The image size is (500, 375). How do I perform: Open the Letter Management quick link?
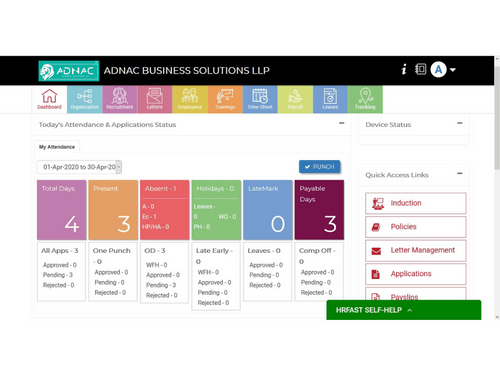(416, 251)
